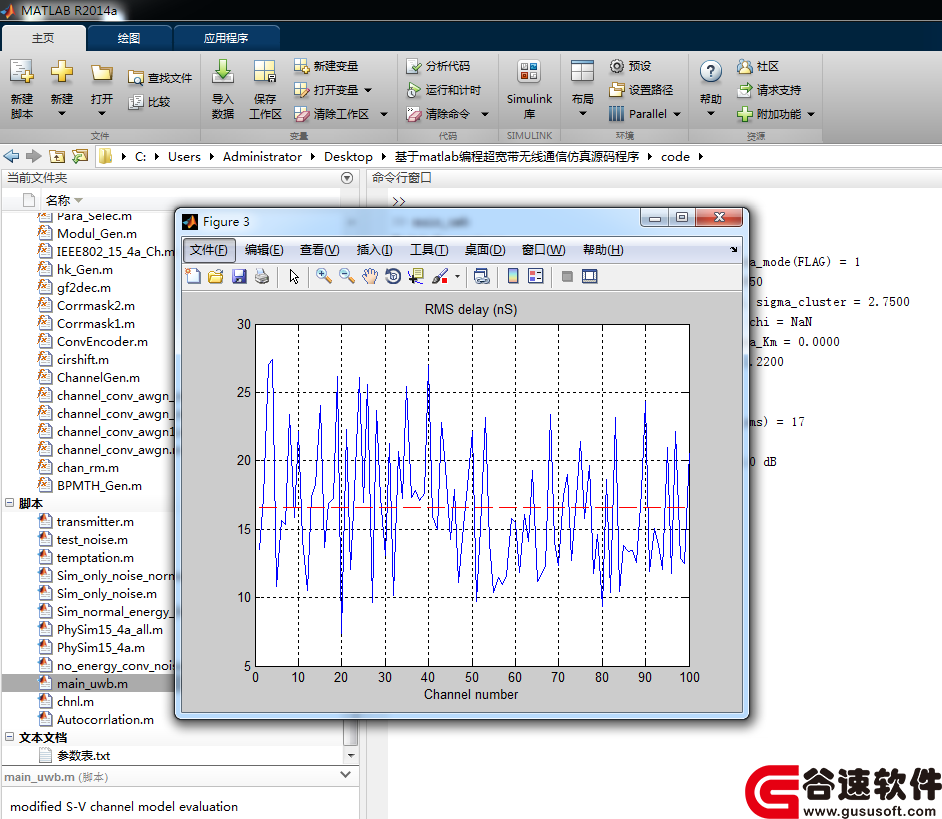
Task: Open Preferences (预设) in the toolstrip
Action: (630, 66)
